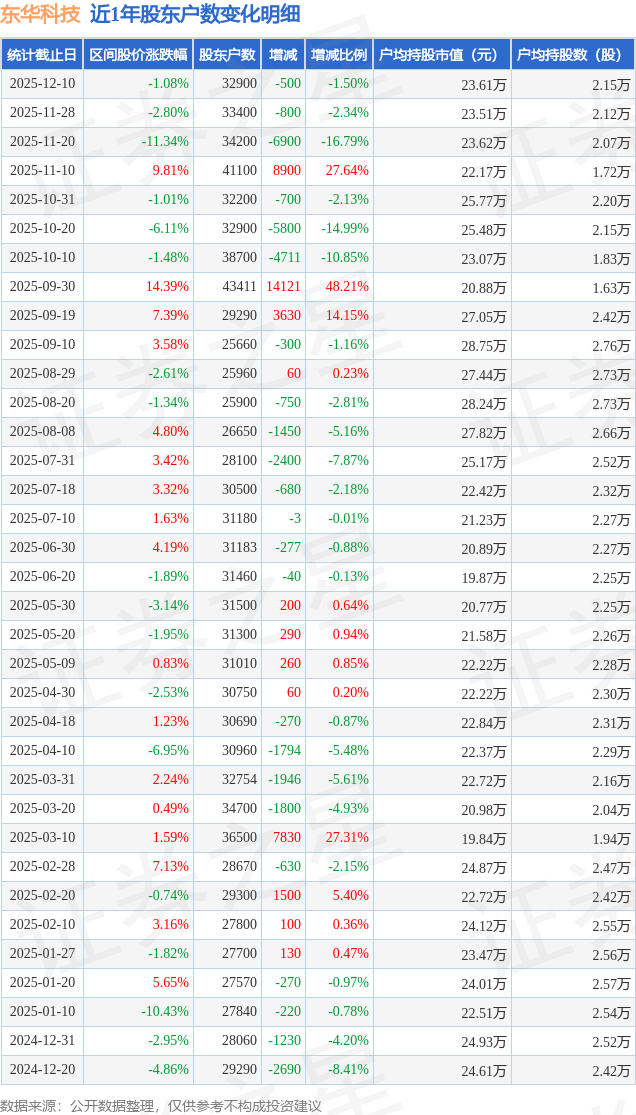Click the 27.64% change ratio cell
The image size is (636, 1115).
[x=339, y=171]
